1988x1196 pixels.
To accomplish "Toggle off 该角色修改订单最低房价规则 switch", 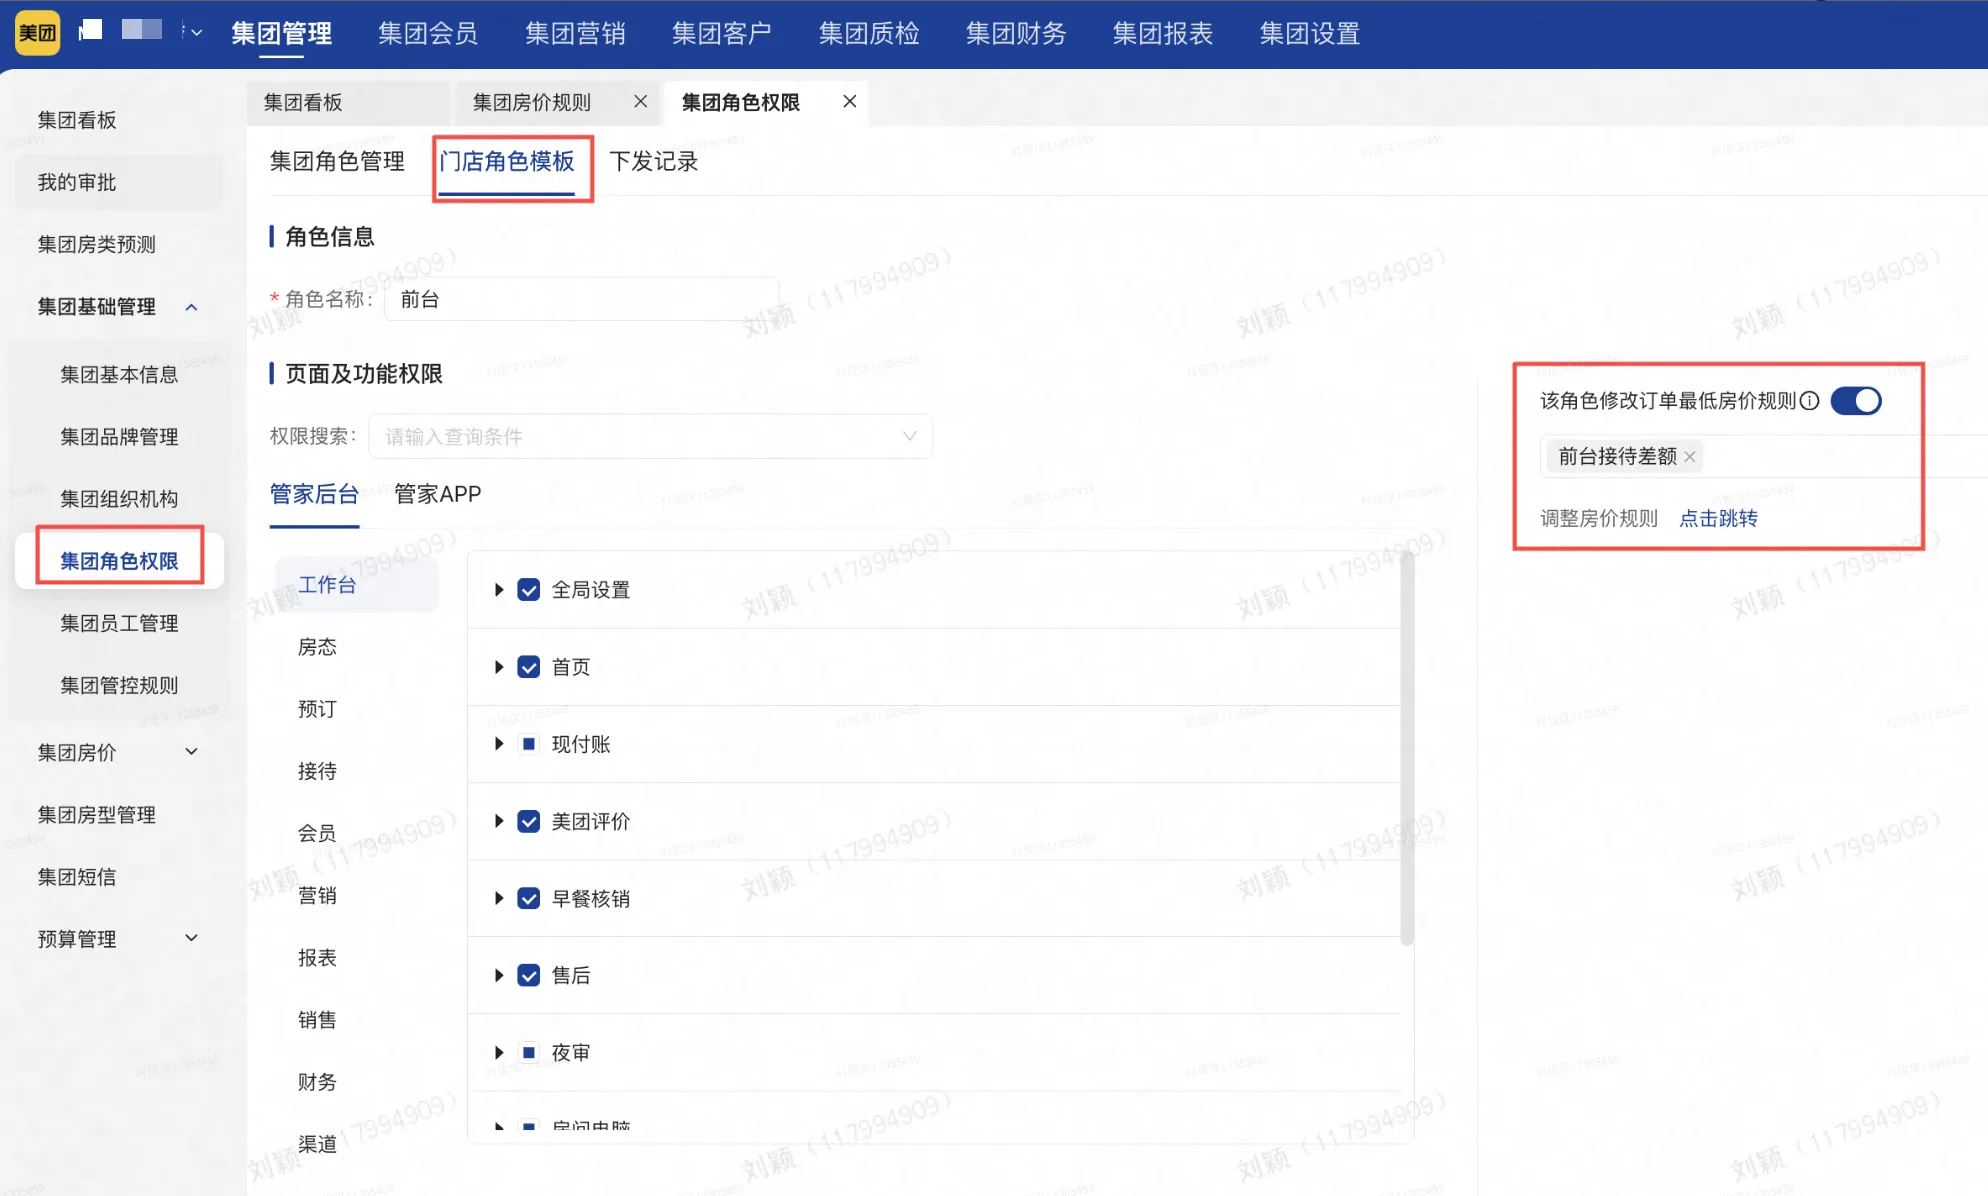I will point(1855,401).
